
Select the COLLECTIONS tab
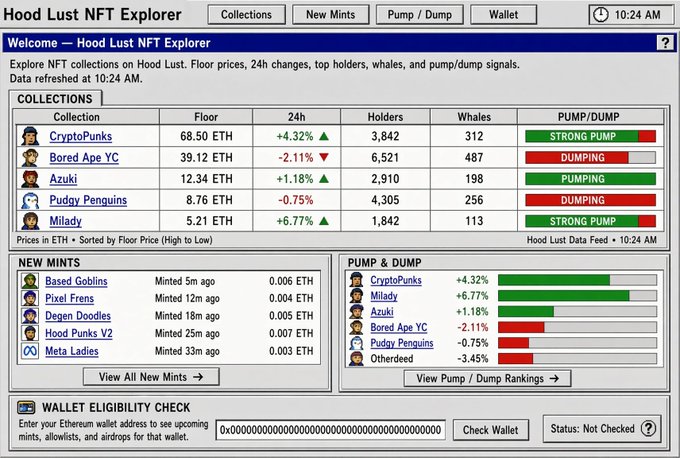tap(55, 99)
